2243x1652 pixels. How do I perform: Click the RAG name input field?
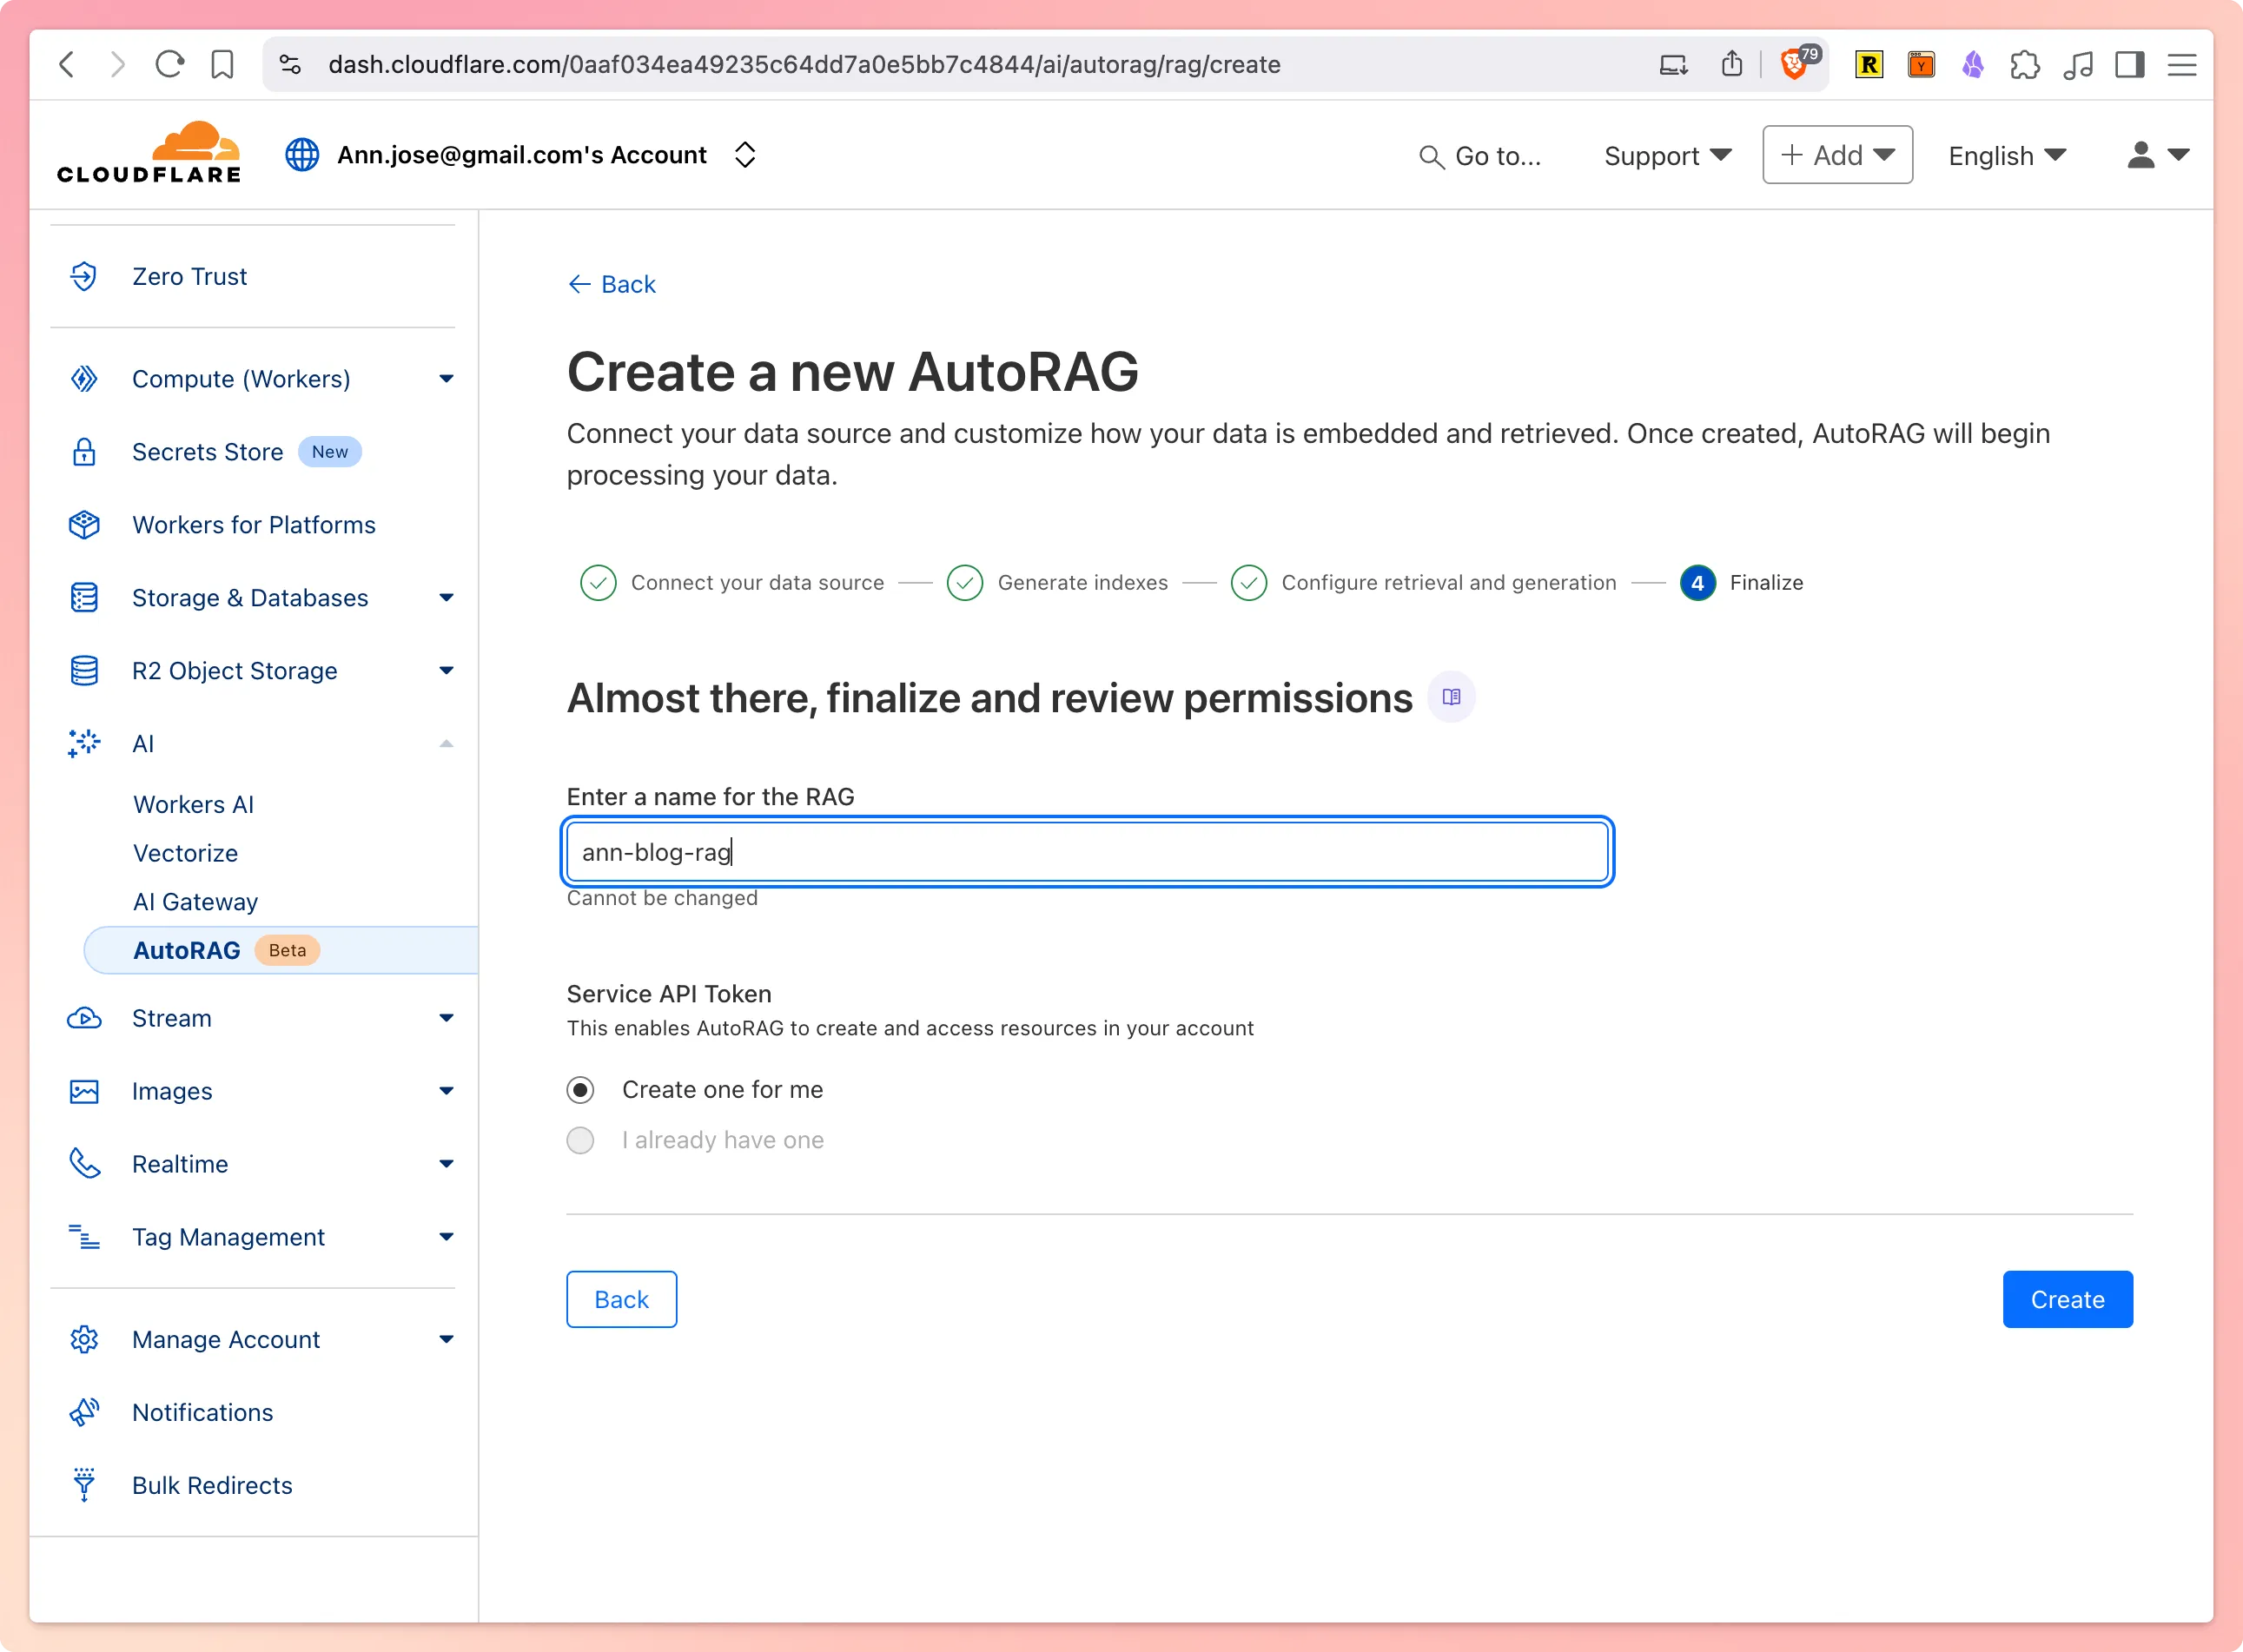1086,852
